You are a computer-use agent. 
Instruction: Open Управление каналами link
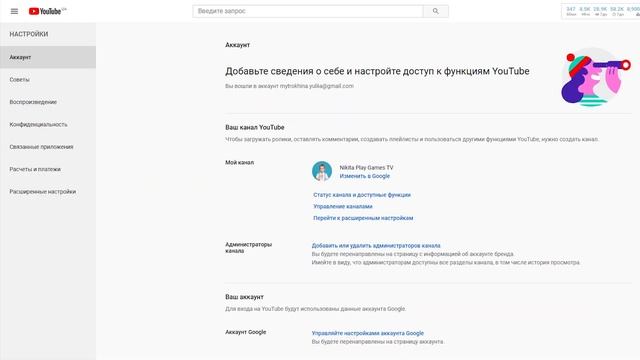(x=342, y=207)
